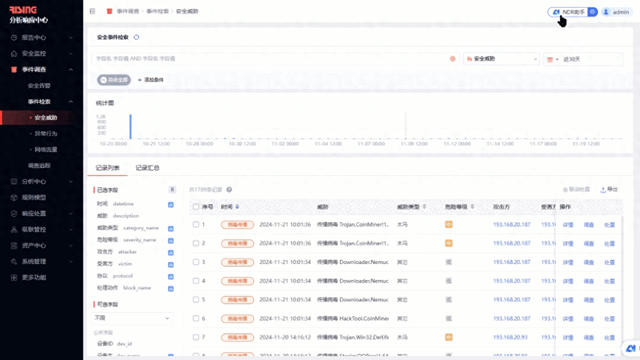Click the admin user avatar icon
This screenshot has height=360, width=640.
(606, 12)
